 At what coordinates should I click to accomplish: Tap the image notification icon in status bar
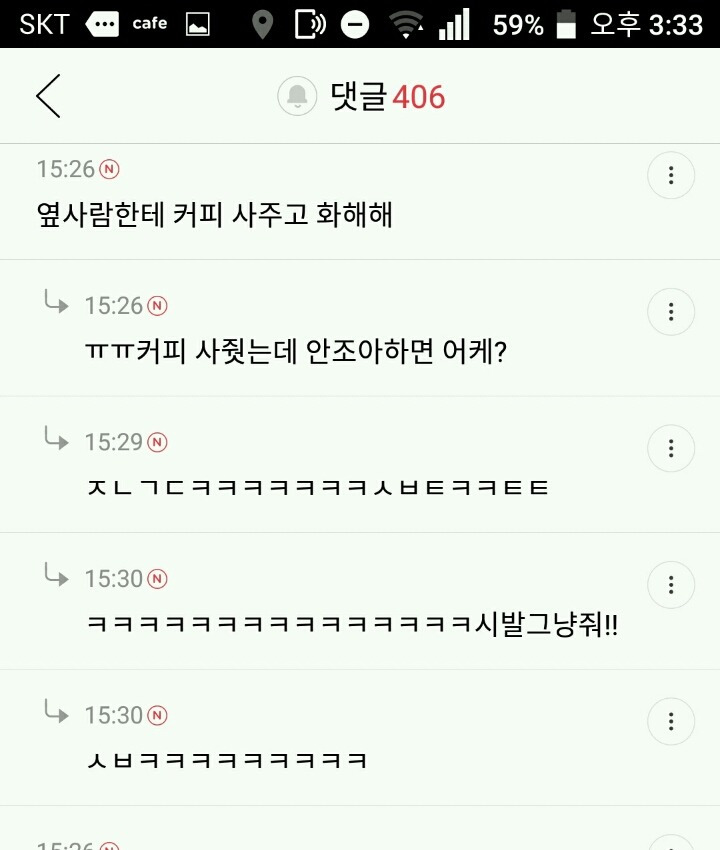197,24
